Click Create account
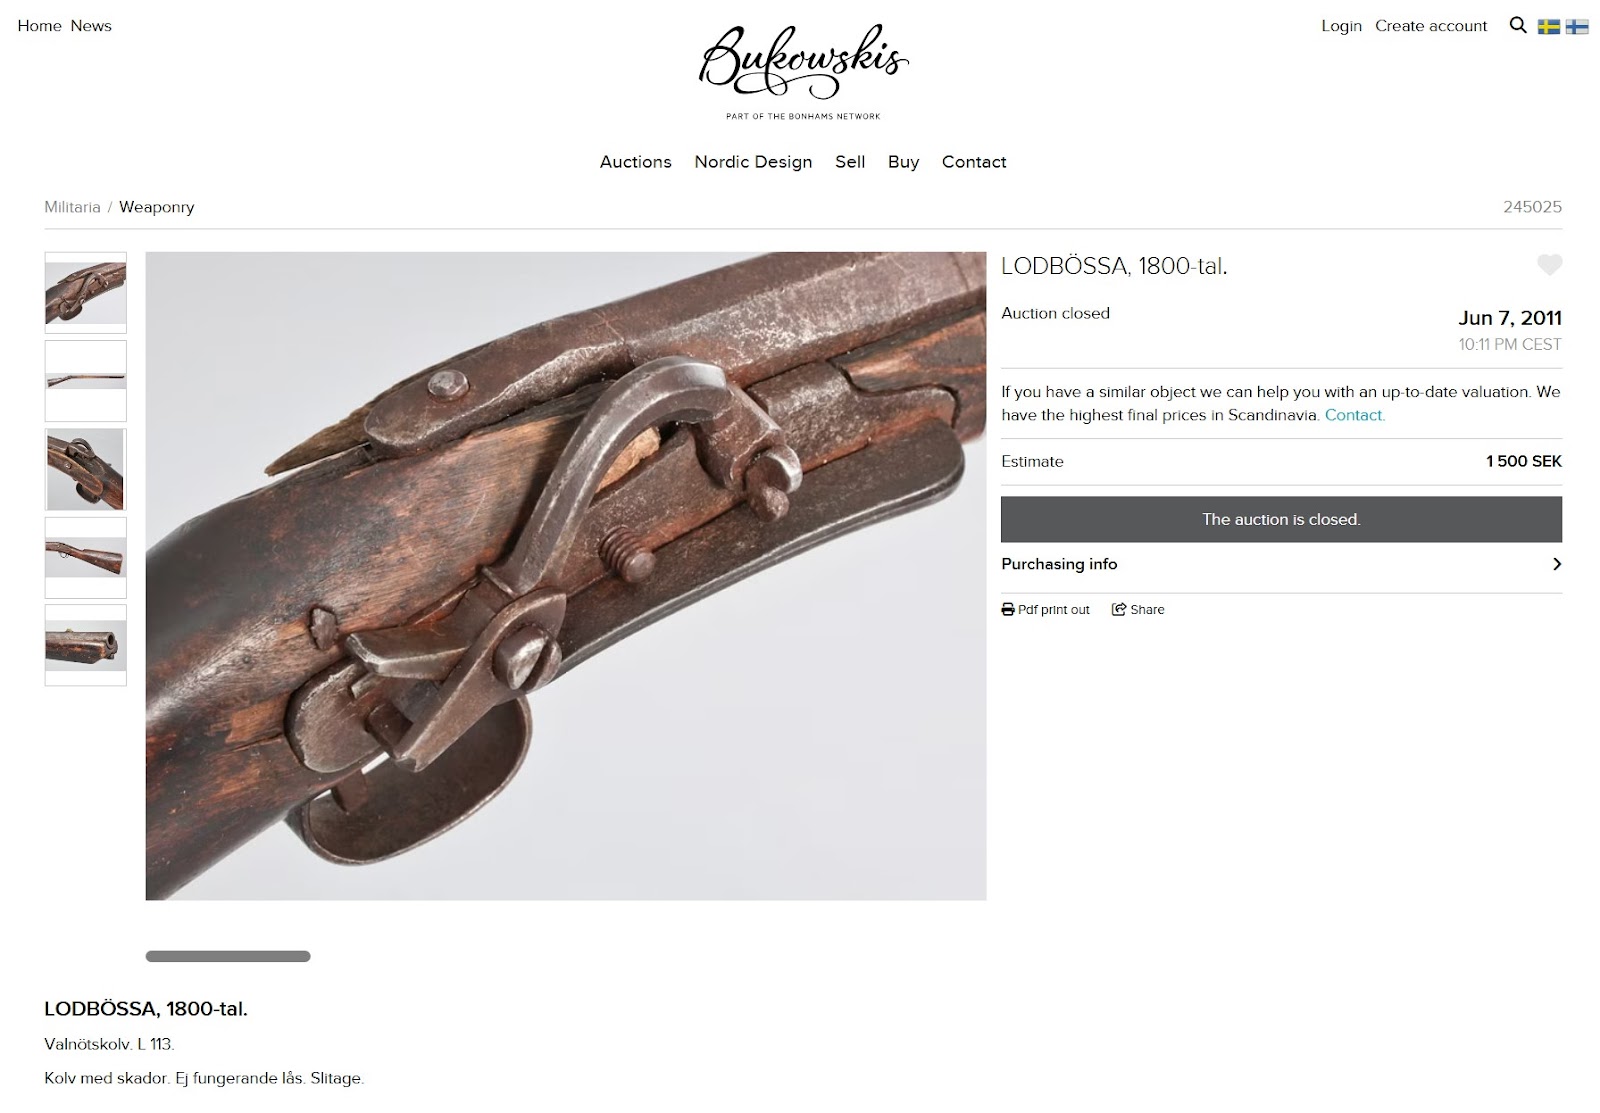 (1431, 26)
